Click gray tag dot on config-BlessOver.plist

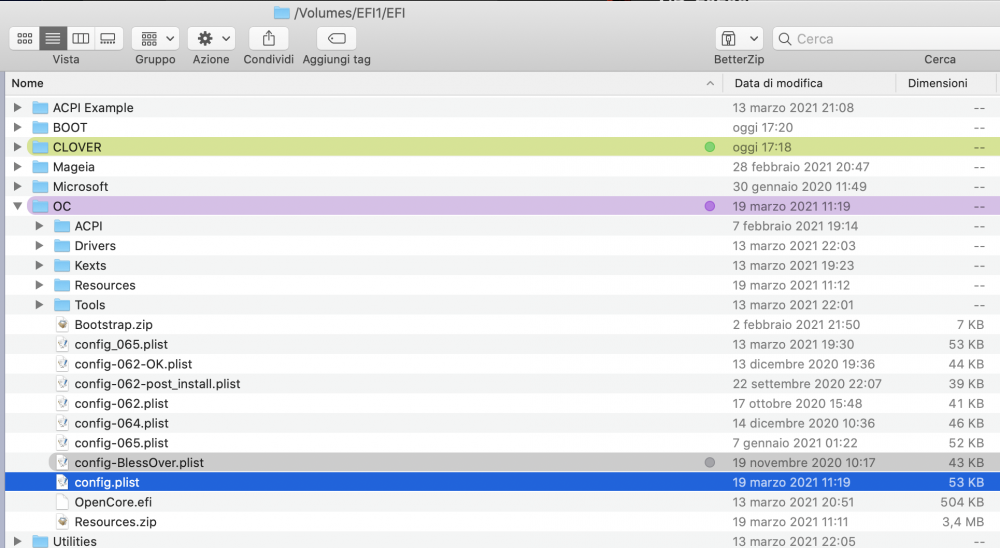[709, 463]
